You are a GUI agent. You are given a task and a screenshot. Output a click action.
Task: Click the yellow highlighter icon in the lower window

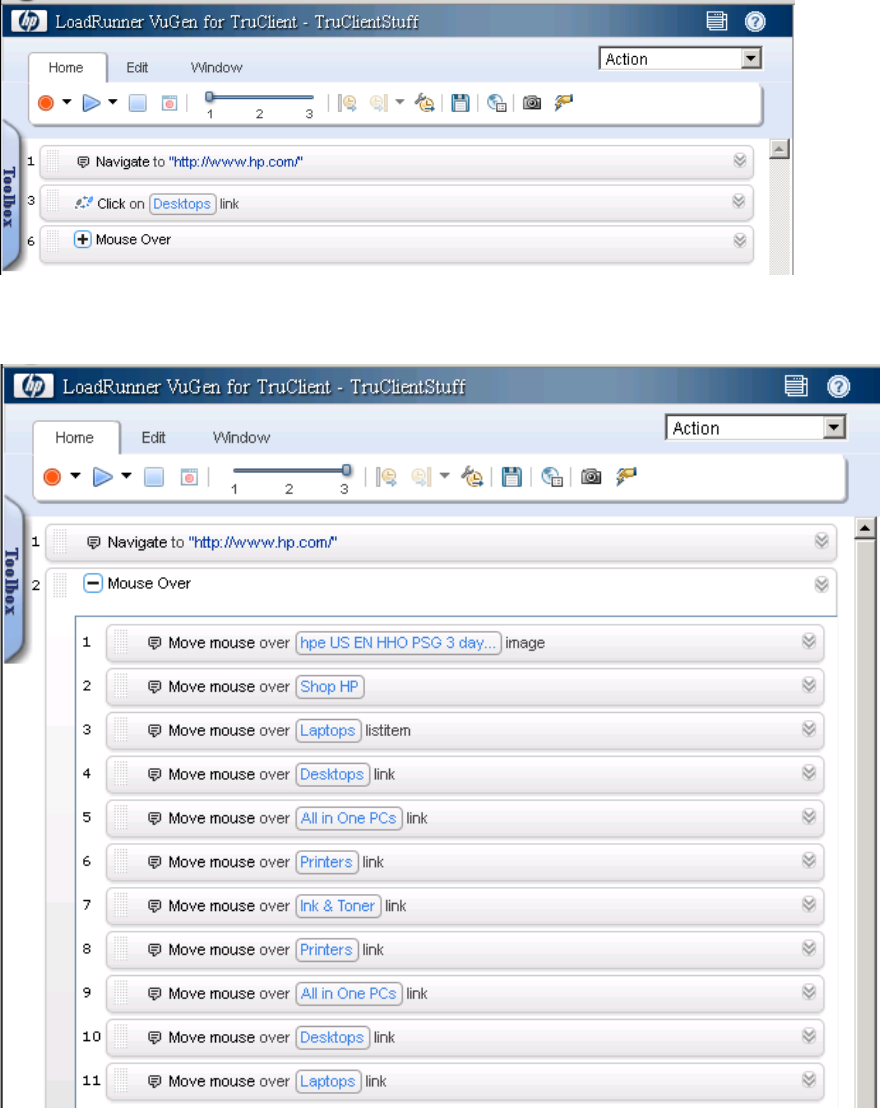[x=626, y=476]
